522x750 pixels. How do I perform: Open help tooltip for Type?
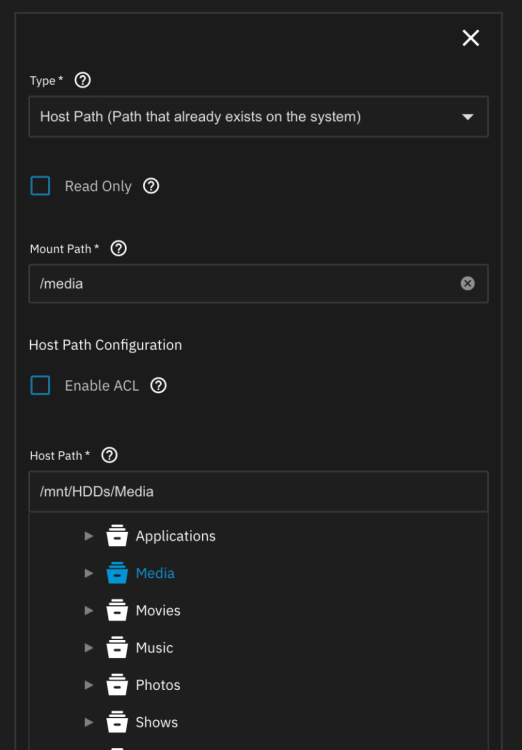(x=83, y=80)
